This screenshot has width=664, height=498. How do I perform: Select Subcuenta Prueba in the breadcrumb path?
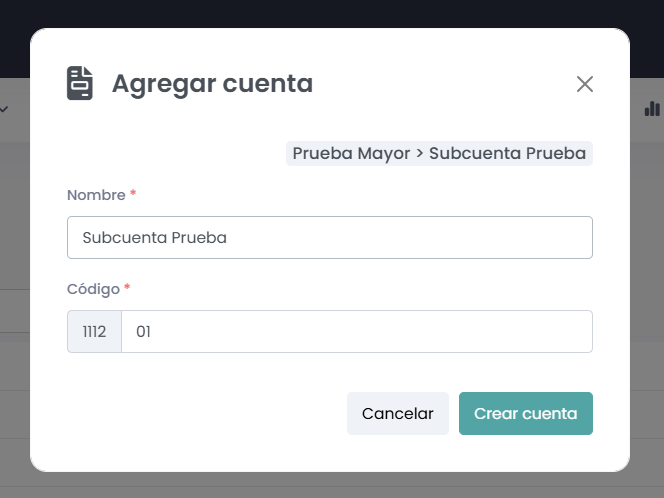click(x=507, y=153)
